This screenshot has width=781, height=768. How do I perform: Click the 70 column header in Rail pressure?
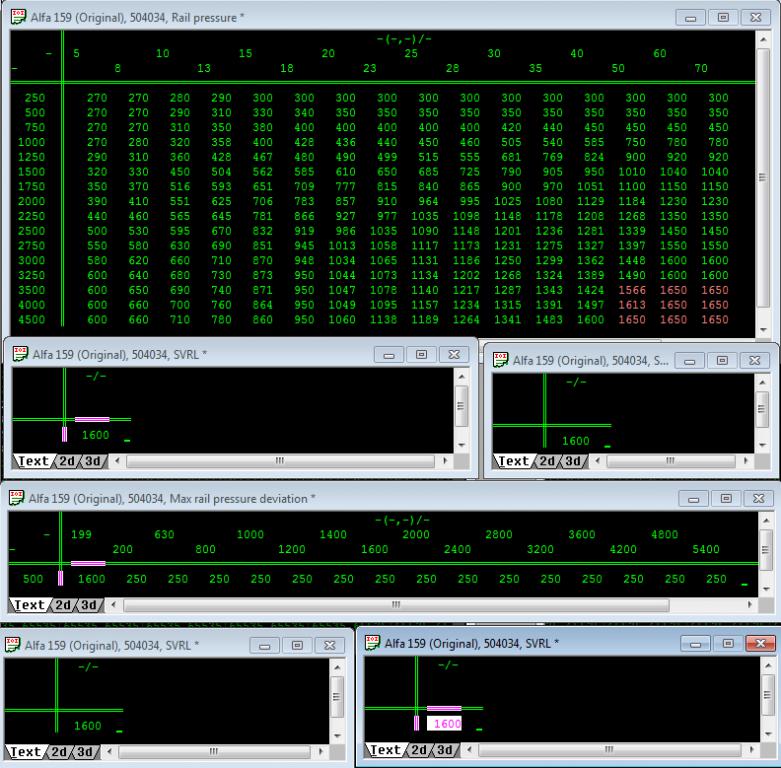pyautogui.click(x=701, y=68)
